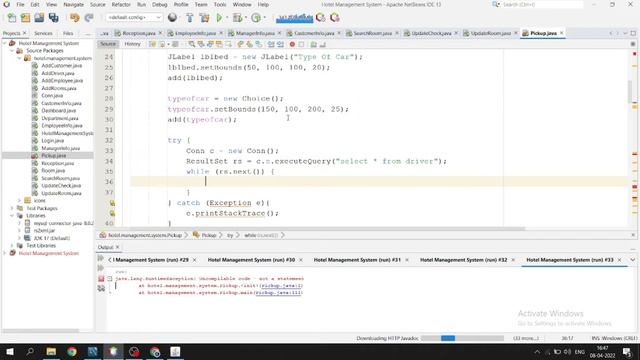
Task: Open Windows taskbar search
Action: pos(30,352)
